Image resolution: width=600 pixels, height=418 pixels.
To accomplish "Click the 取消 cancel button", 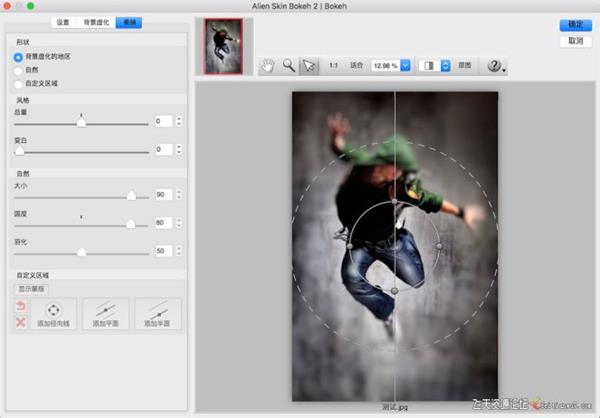I will click(573, 41).
